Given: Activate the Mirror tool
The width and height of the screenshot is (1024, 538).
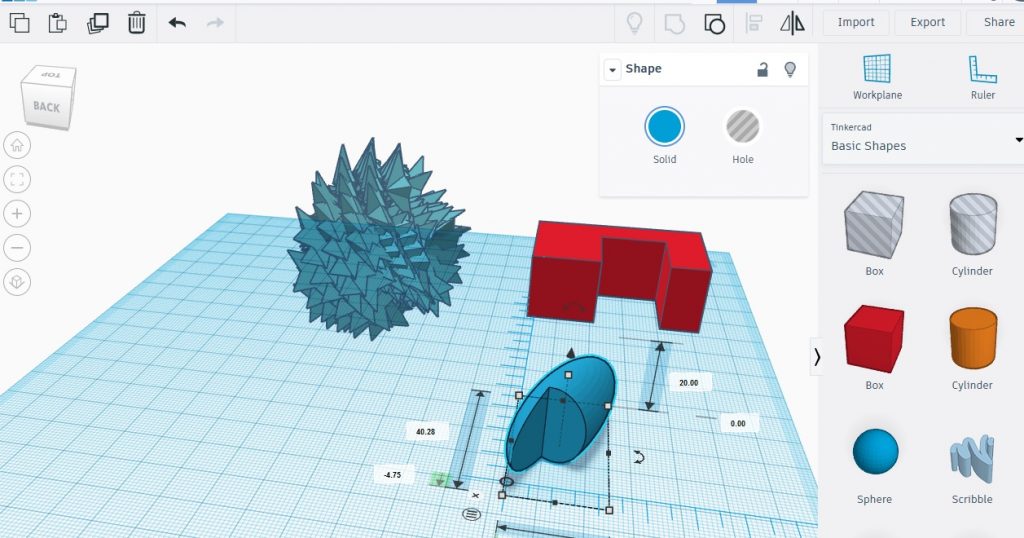Looking at the screenshot, I should (x=792, y=24).
